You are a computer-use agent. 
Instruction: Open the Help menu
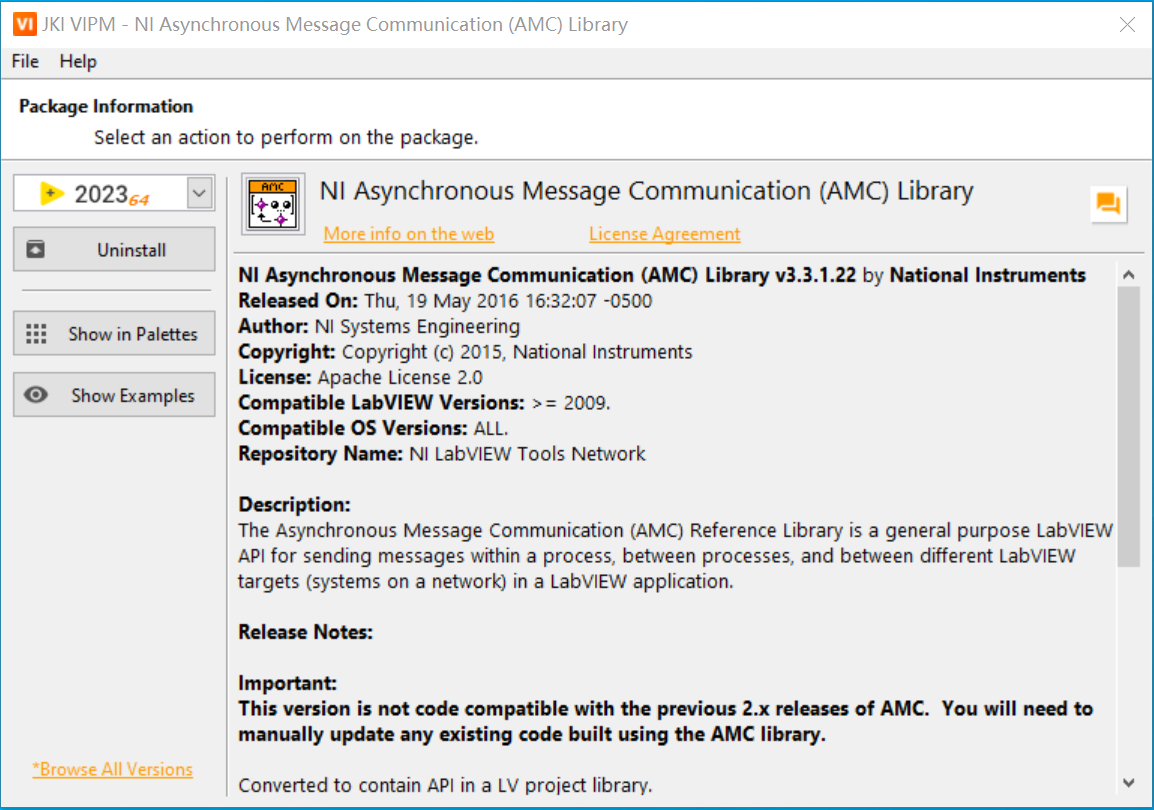78,61
